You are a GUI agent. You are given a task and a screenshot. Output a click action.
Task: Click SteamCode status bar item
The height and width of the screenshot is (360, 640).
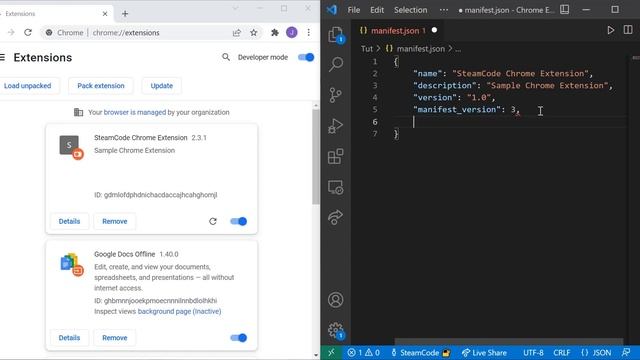point(420,353)
